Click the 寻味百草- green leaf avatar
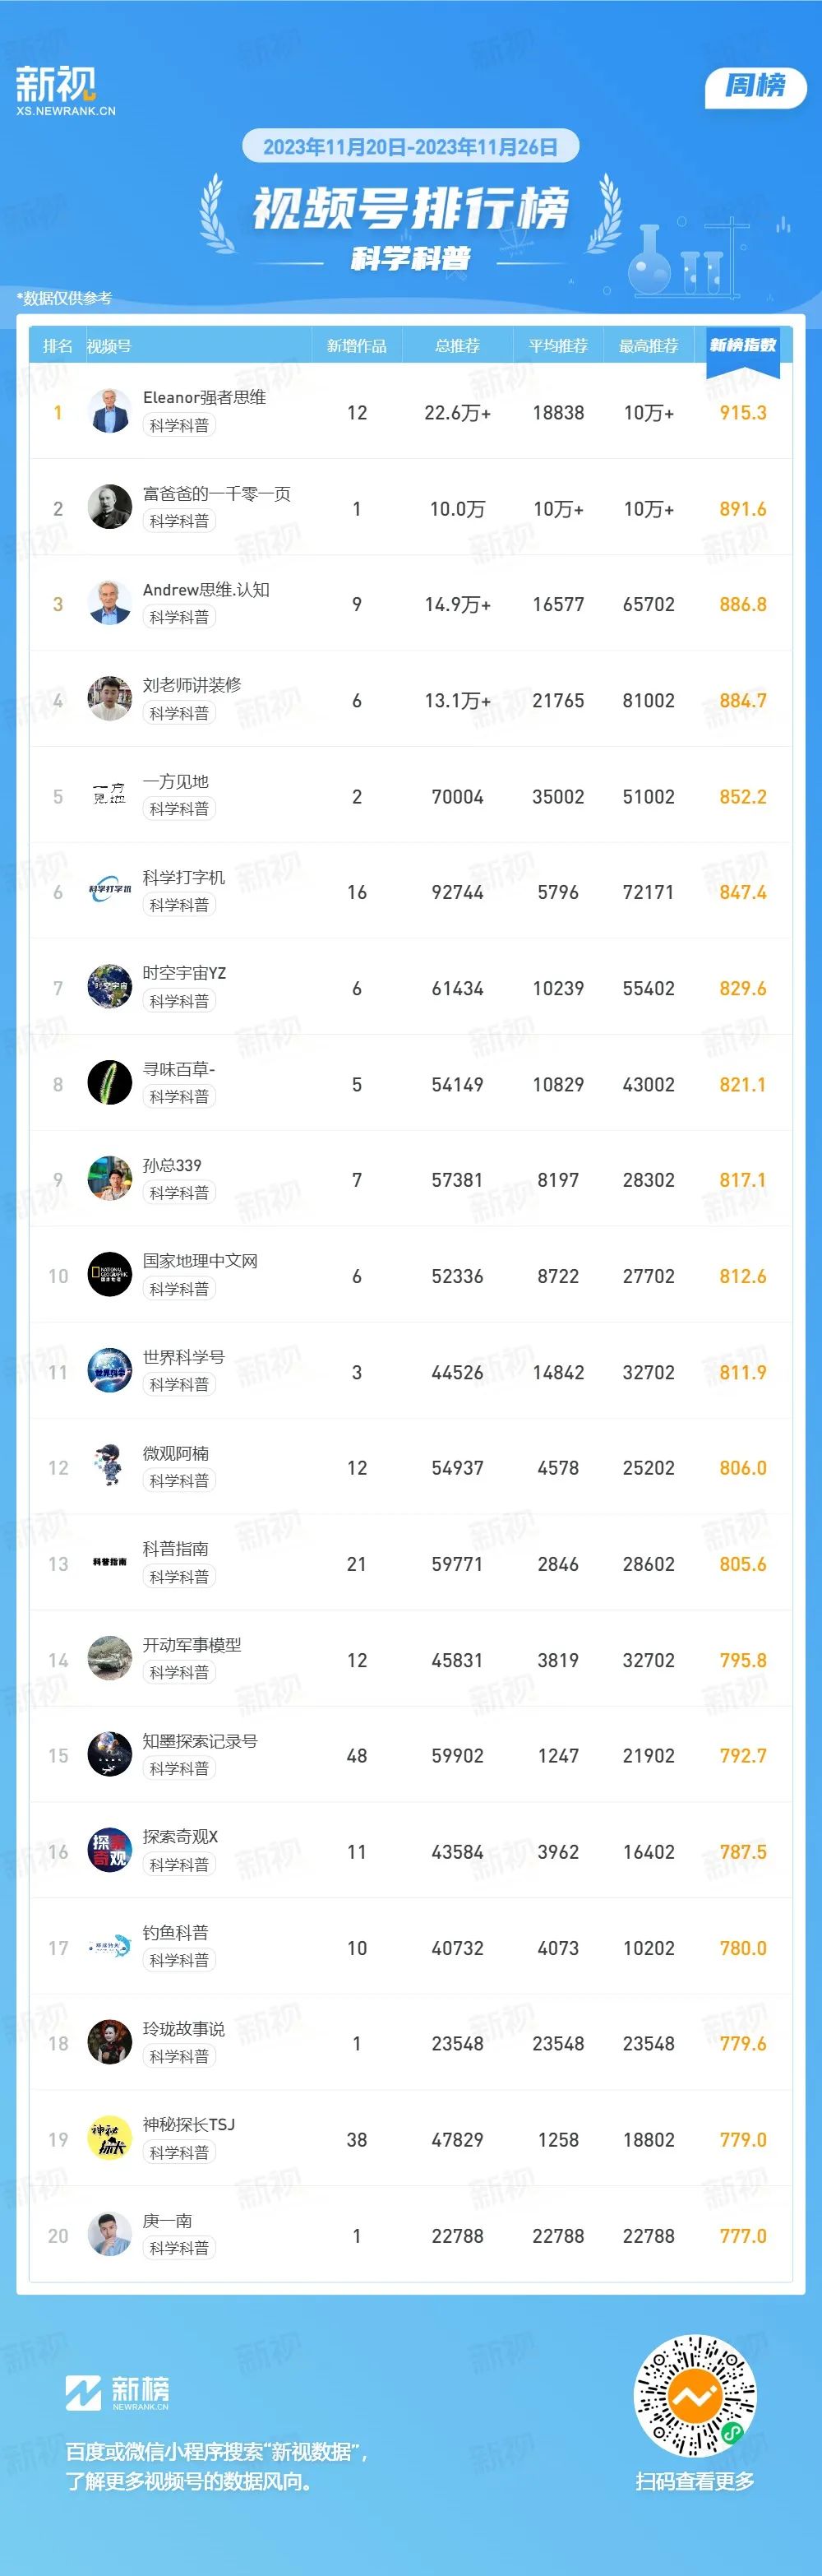 point(110,1082)
